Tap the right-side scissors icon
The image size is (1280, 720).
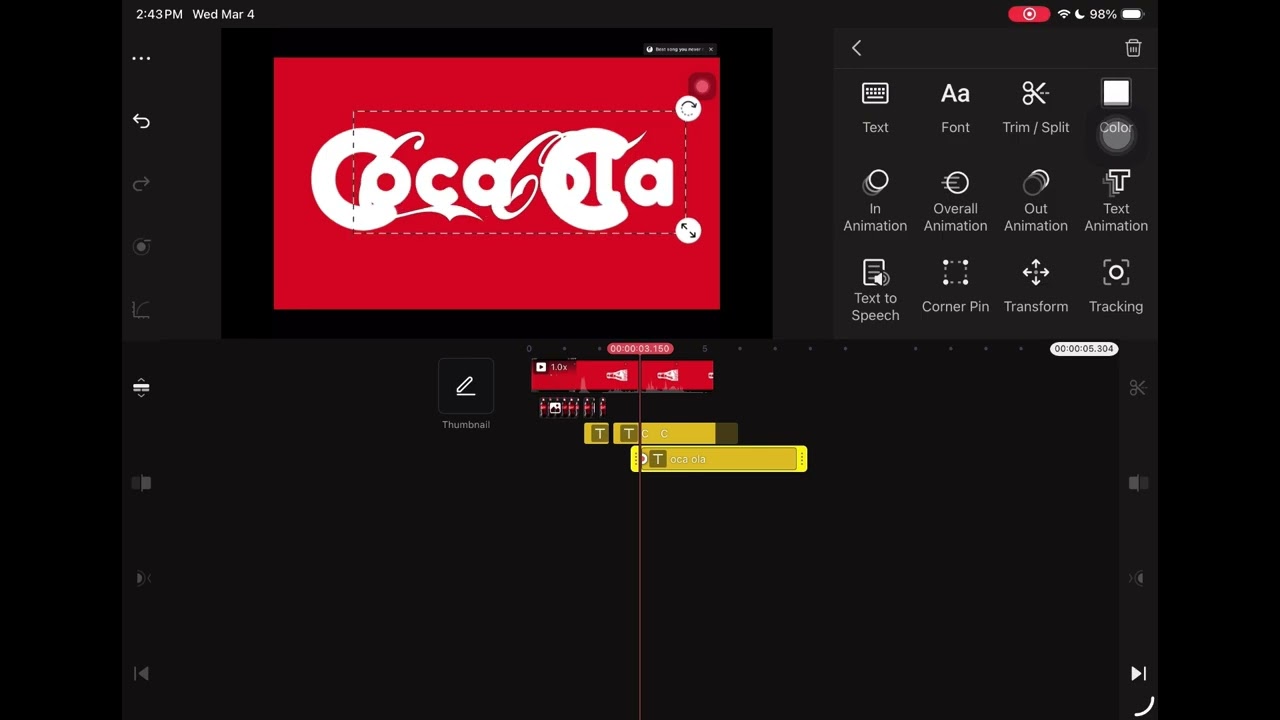pos(1138,388)
